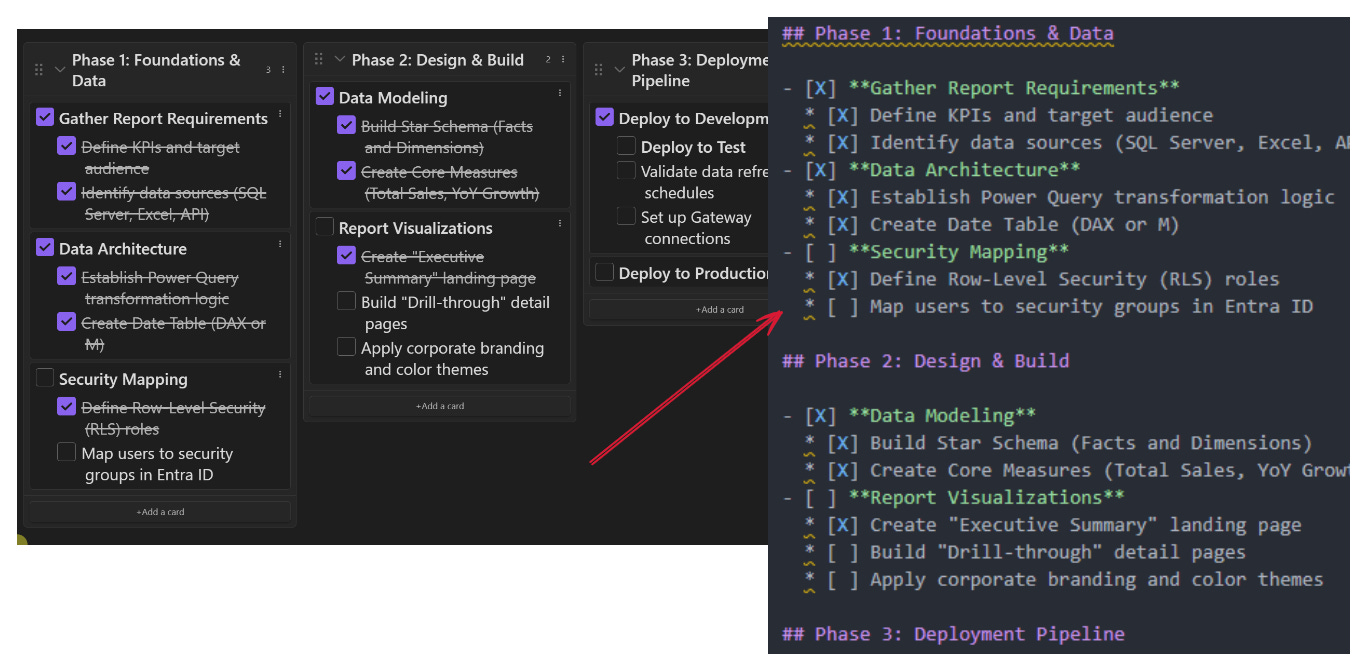Collapse the Phase 1 lane chevron

point(59,70)
